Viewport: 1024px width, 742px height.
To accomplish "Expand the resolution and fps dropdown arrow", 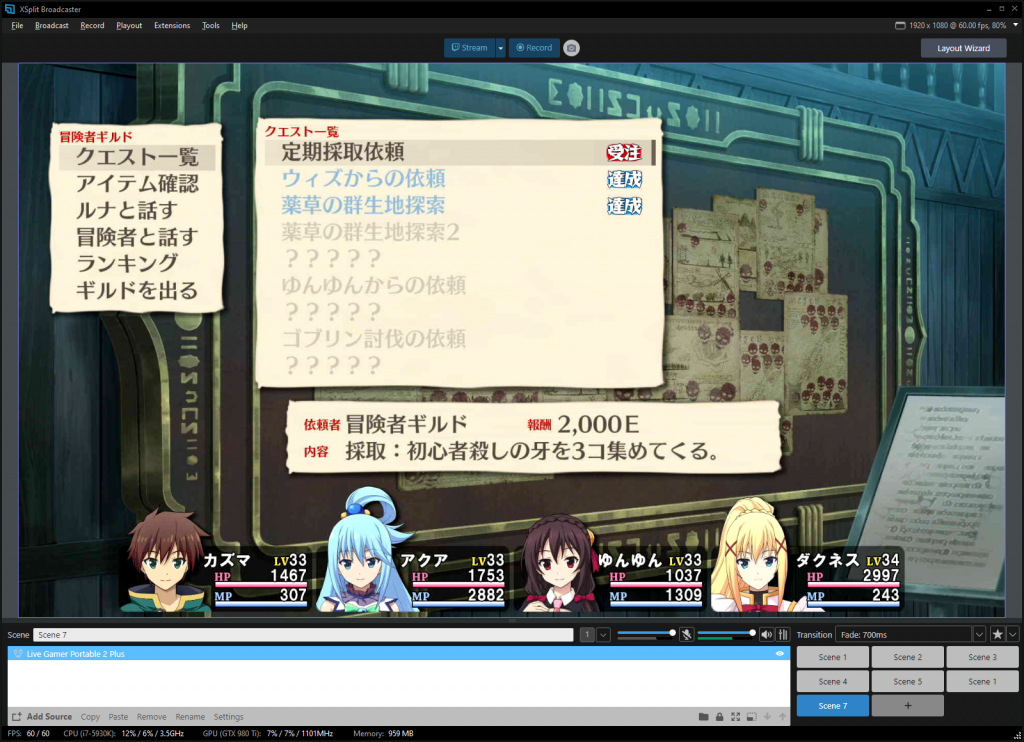I will pyautogui.click(x=1016, y=25).
